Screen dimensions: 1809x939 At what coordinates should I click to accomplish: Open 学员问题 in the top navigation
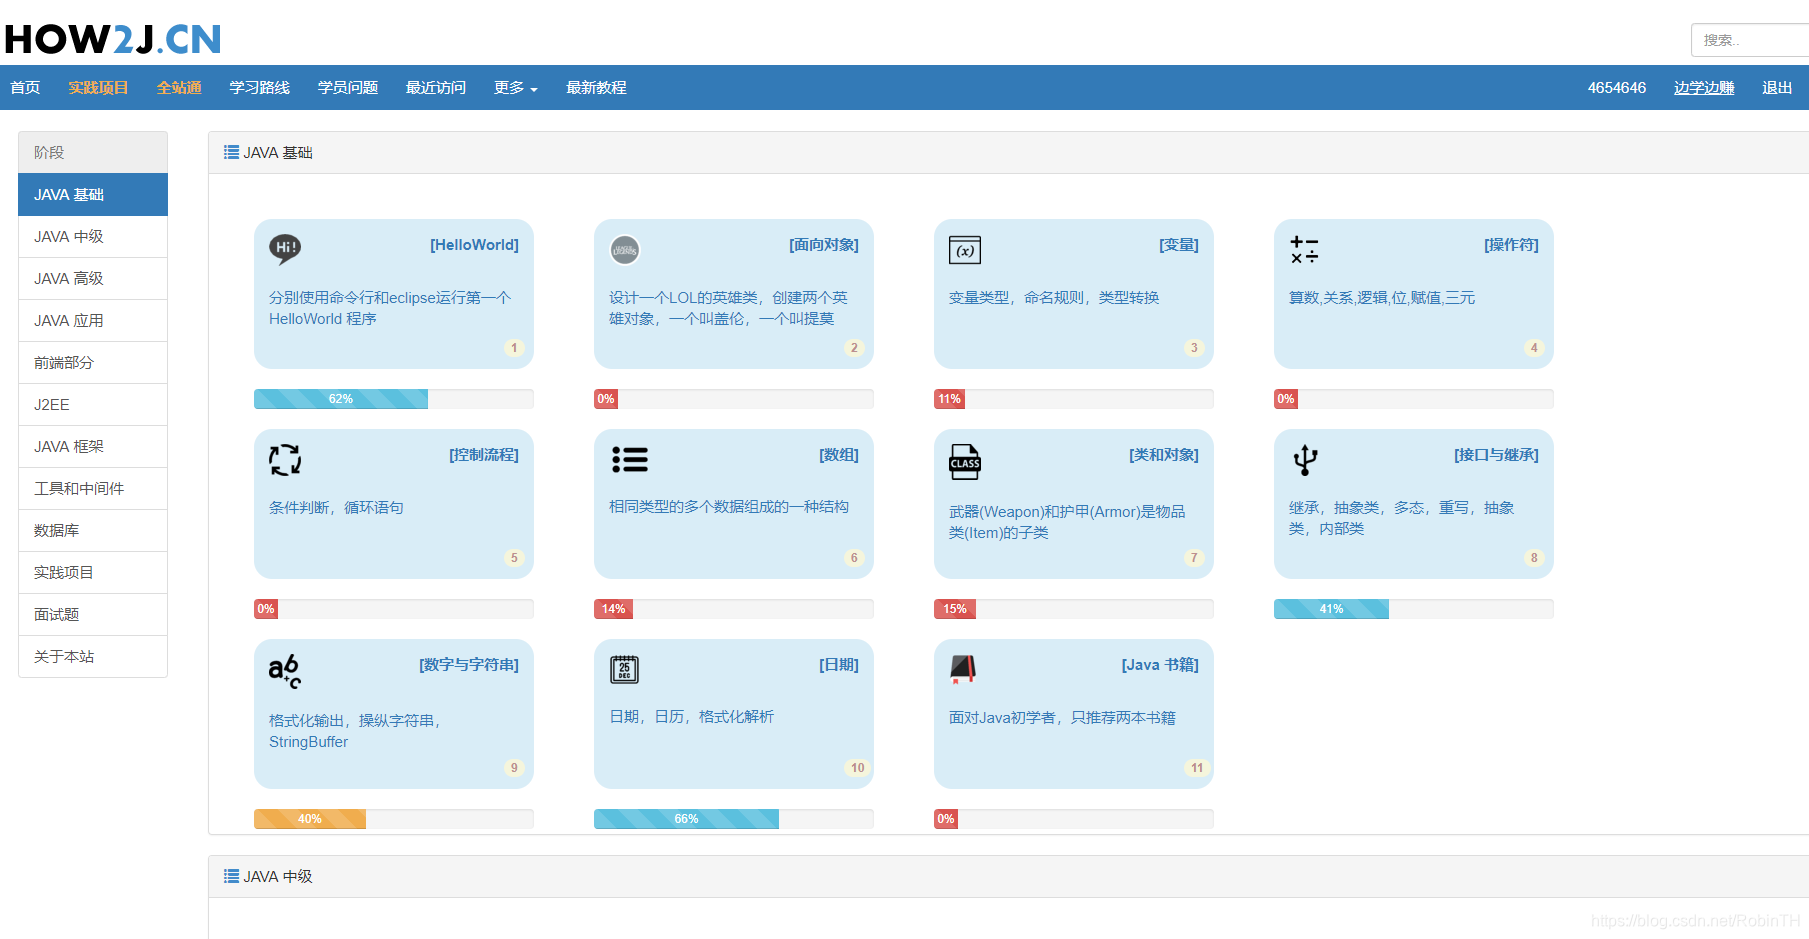(x=348, y=88)
